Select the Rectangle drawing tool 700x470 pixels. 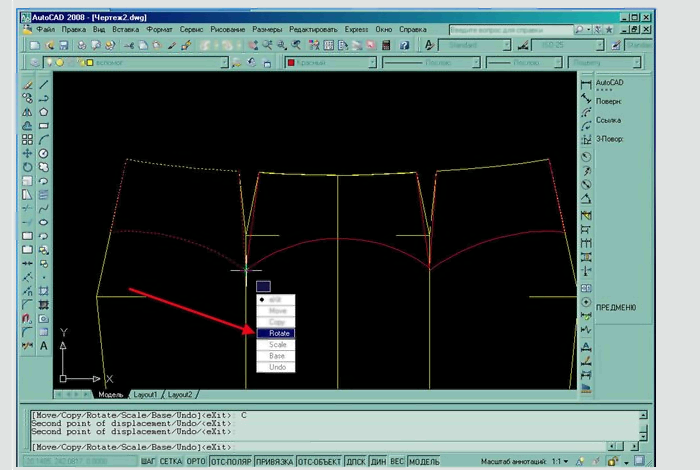click(44, 126)
